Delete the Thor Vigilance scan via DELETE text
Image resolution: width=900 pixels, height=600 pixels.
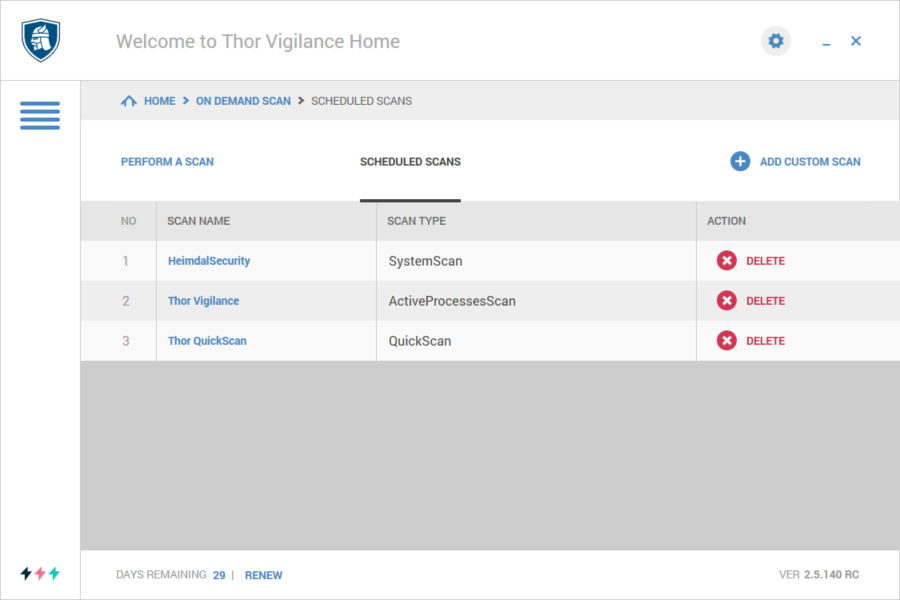click(x=765, y=301)
